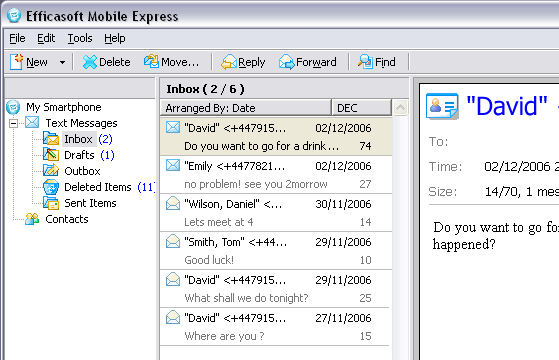
Task: Click the Drafts folder icon
Action: [51, 155]
